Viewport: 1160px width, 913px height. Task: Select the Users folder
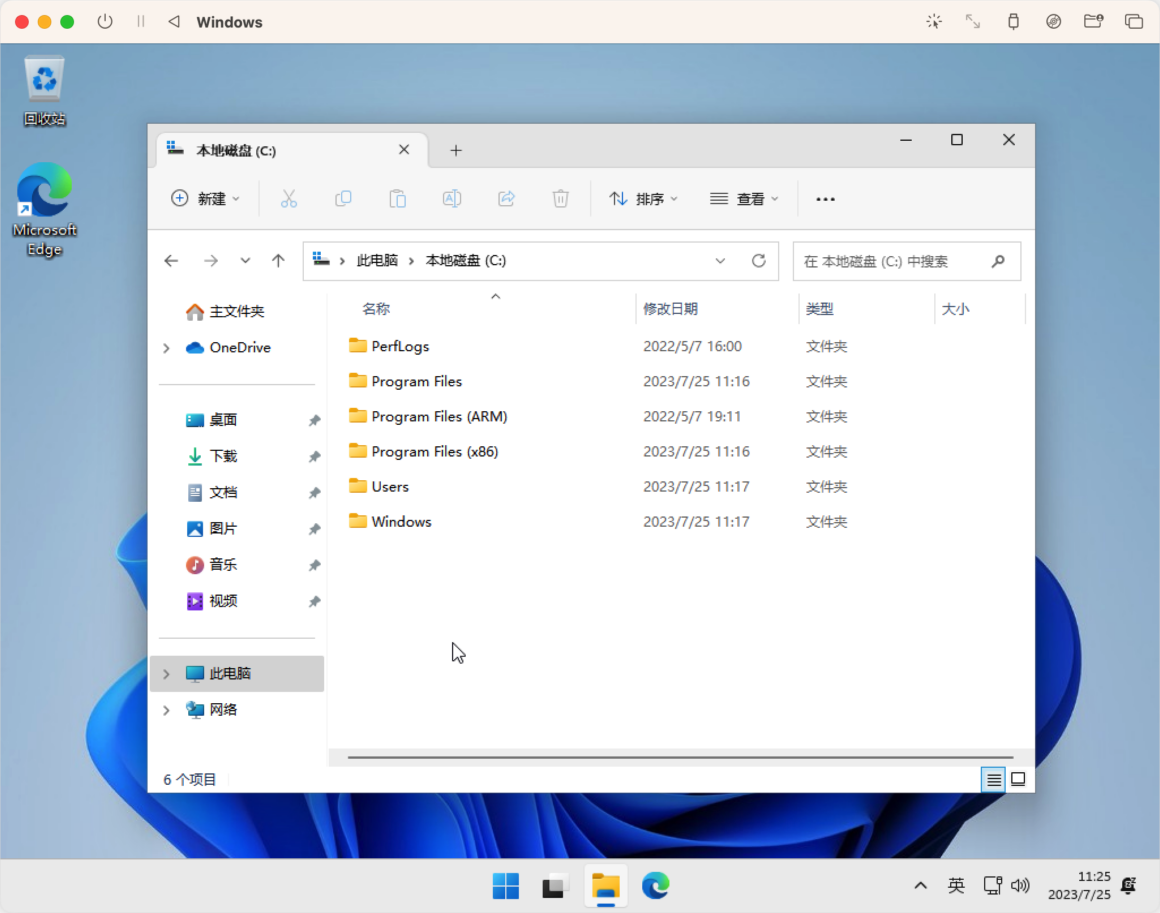click(379, 487)
